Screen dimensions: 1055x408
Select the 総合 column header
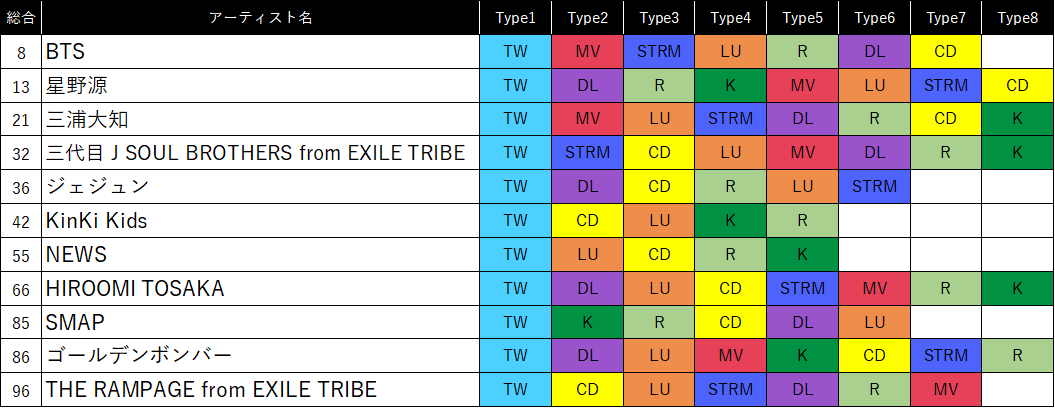(21, 18)
